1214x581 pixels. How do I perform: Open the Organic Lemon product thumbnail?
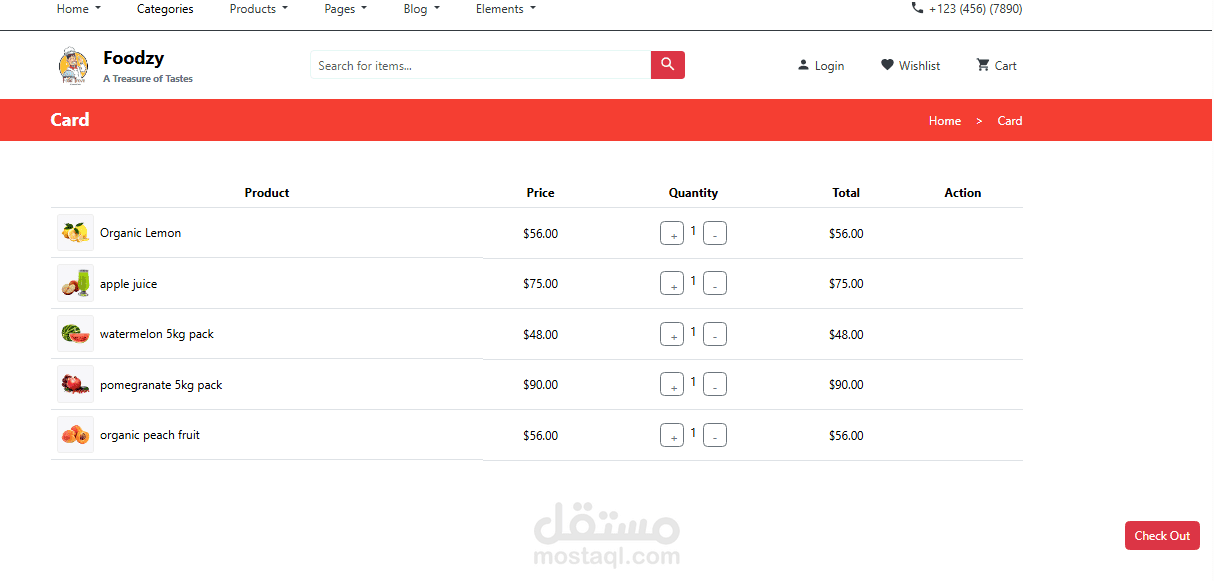(75, 233)
